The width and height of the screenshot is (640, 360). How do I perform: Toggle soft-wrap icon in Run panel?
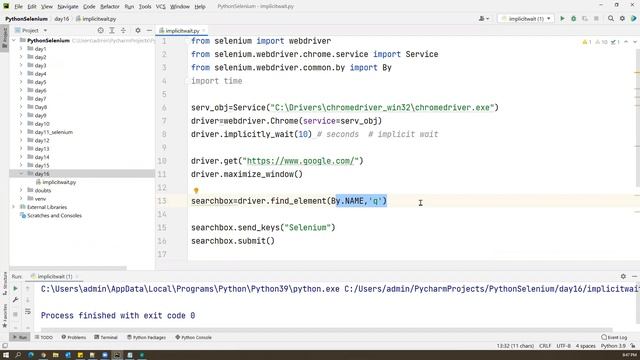(28, 312)
